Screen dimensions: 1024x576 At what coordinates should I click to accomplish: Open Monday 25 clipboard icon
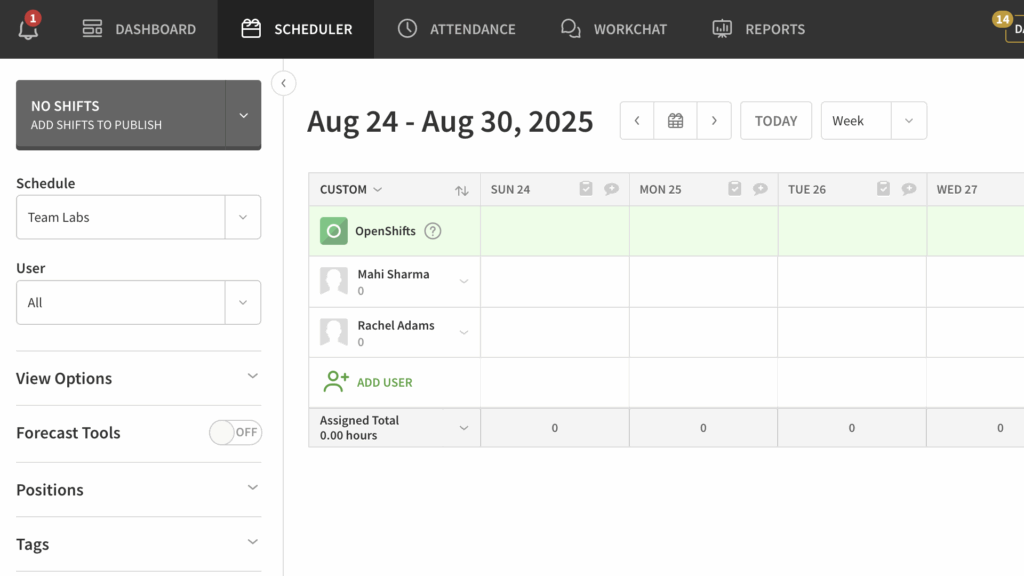click(735, 189)
